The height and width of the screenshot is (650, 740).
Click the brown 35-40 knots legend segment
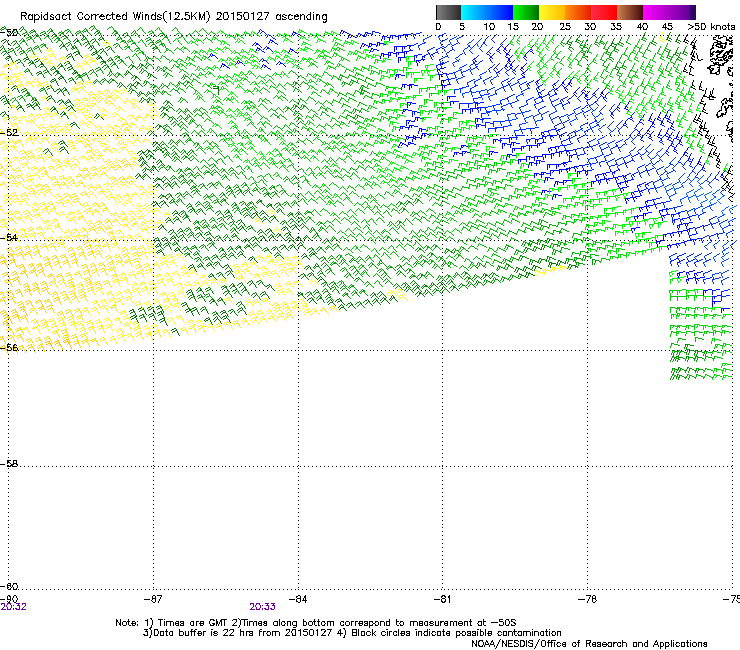[x=630, y=12]
